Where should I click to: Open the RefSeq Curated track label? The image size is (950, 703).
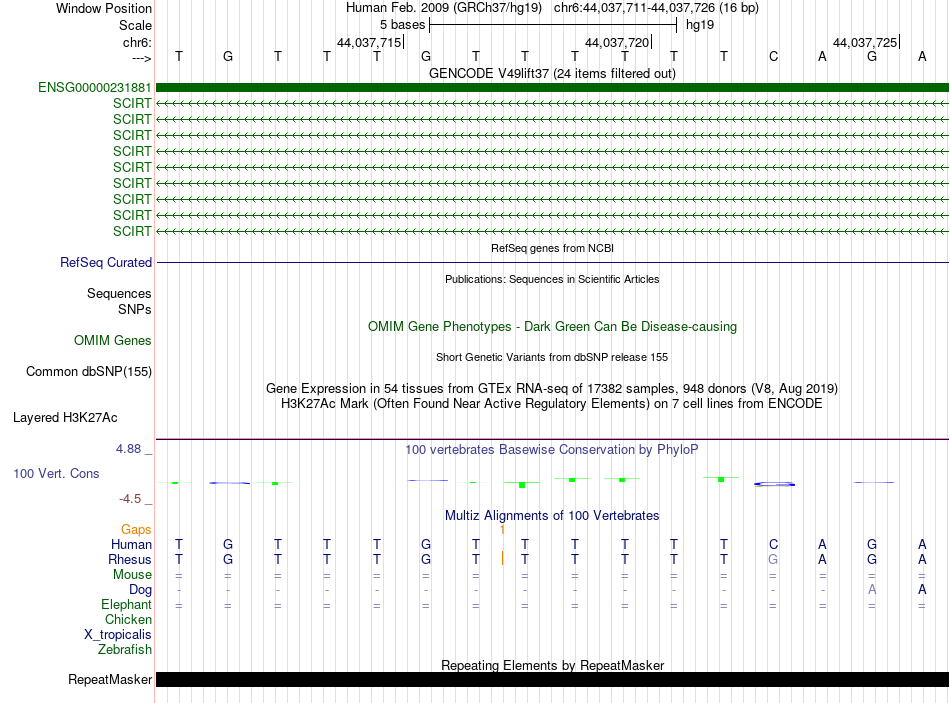click(x=106, y=262)
